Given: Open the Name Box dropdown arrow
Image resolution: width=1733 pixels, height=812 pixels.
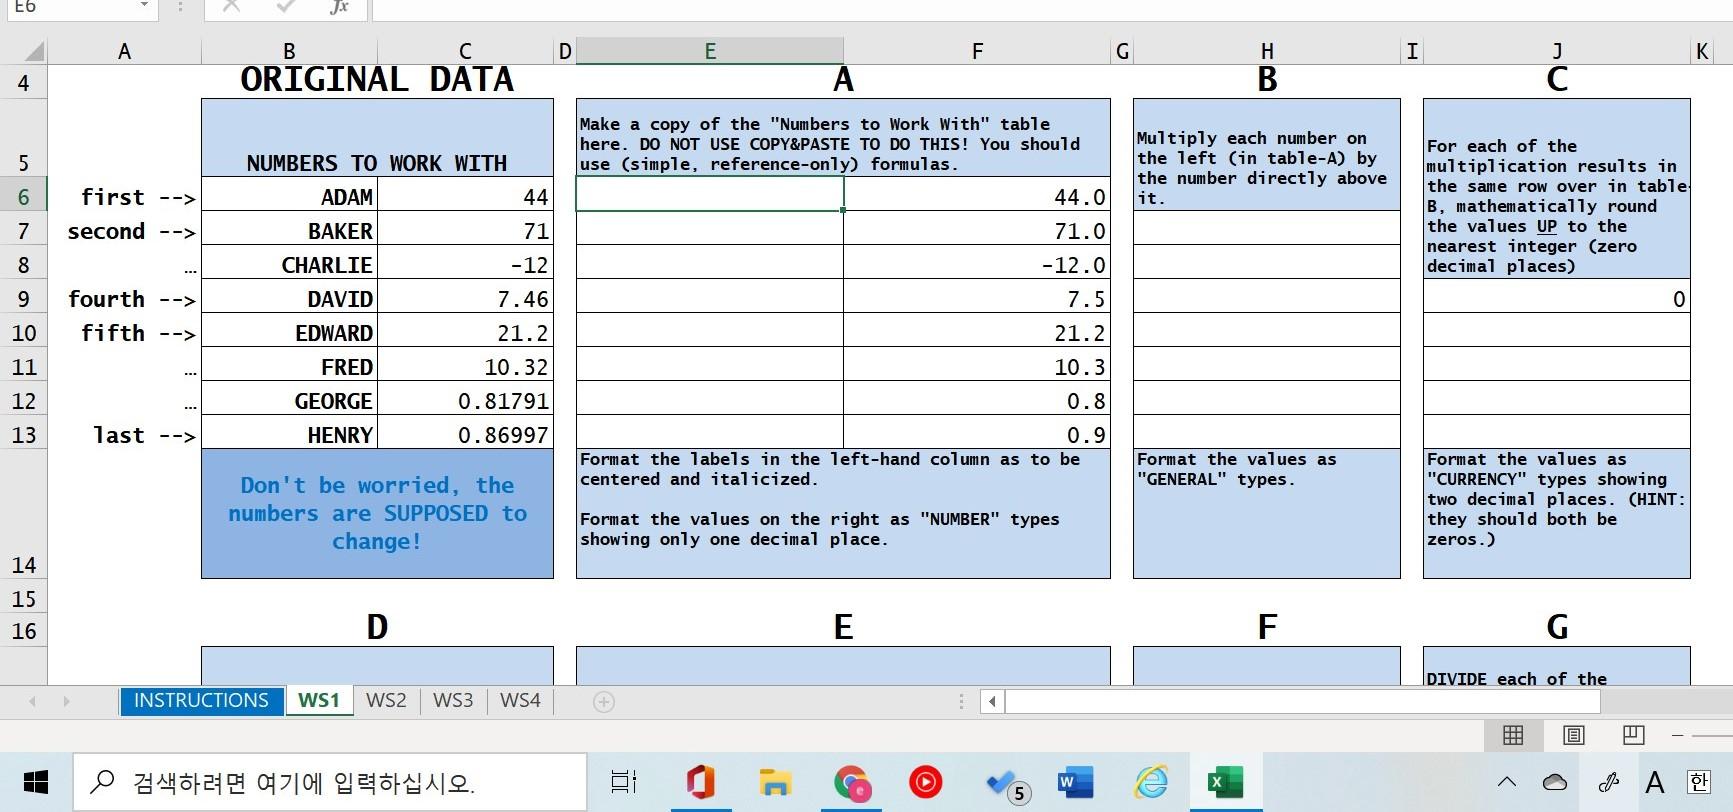Looking at the screenshot, I should pyautogui.click(x=145, y=6).
